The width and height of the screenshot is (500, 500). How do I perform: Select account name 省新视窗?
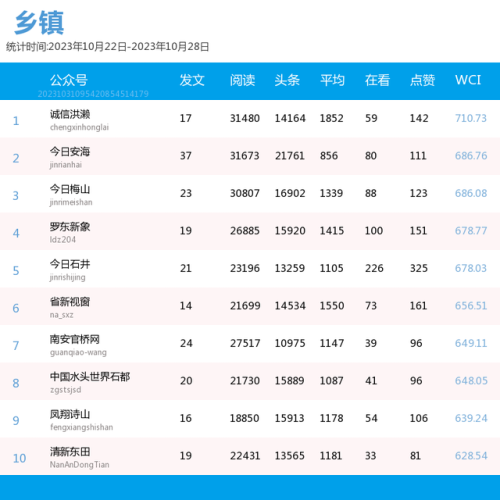click(70, 302)
